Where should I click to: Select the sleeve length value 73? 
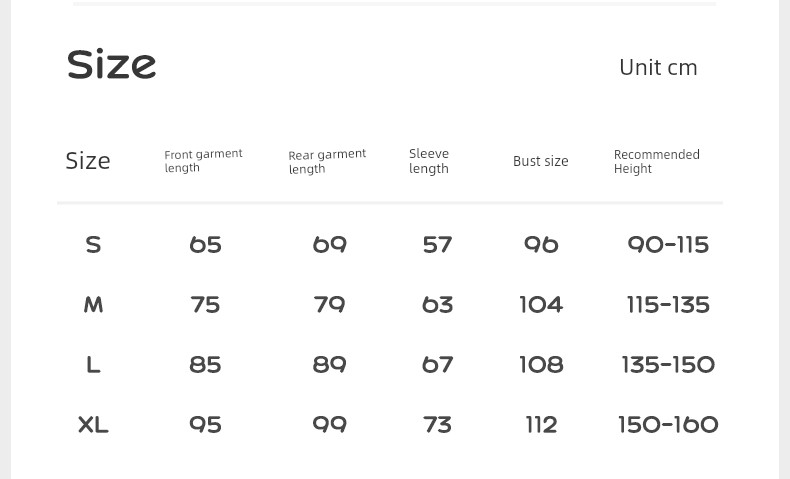coord(437,425)
